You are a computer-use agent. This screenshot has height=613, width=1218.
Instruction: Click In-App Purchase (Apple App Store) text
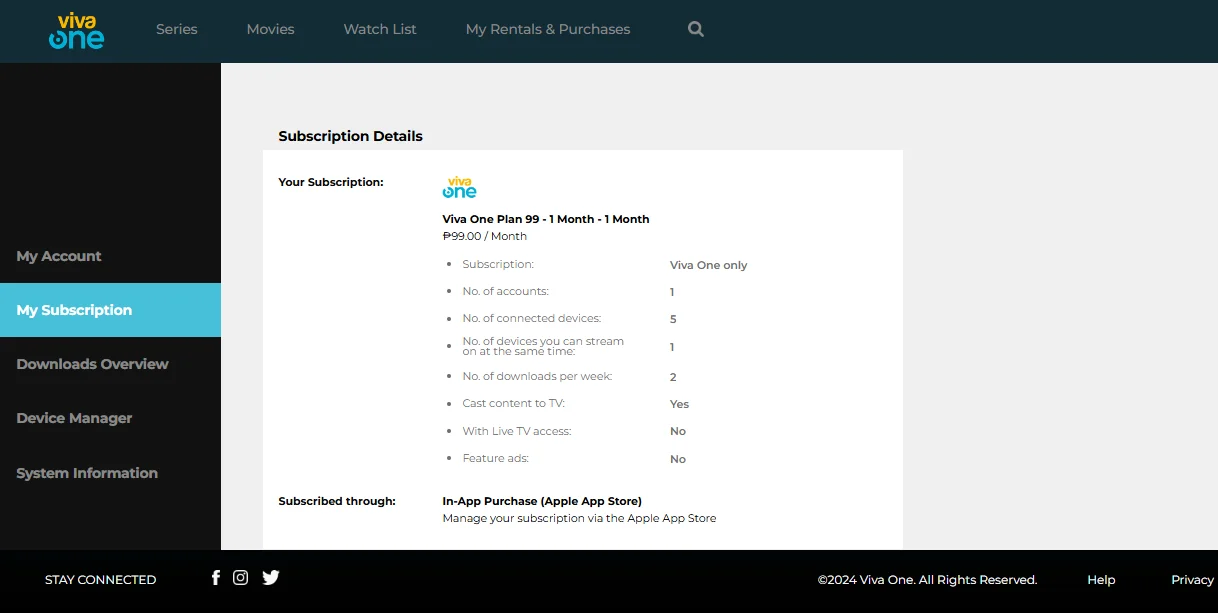click(x=542, y=501)
